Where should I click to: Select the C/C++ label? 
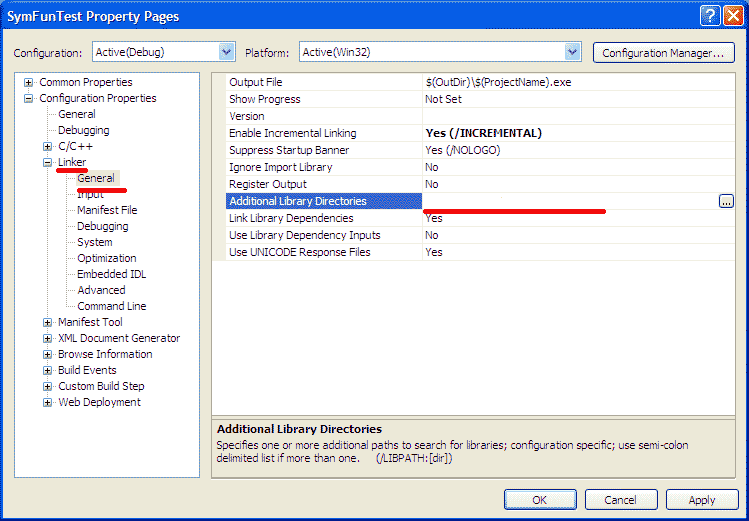(x=75, y=146)
